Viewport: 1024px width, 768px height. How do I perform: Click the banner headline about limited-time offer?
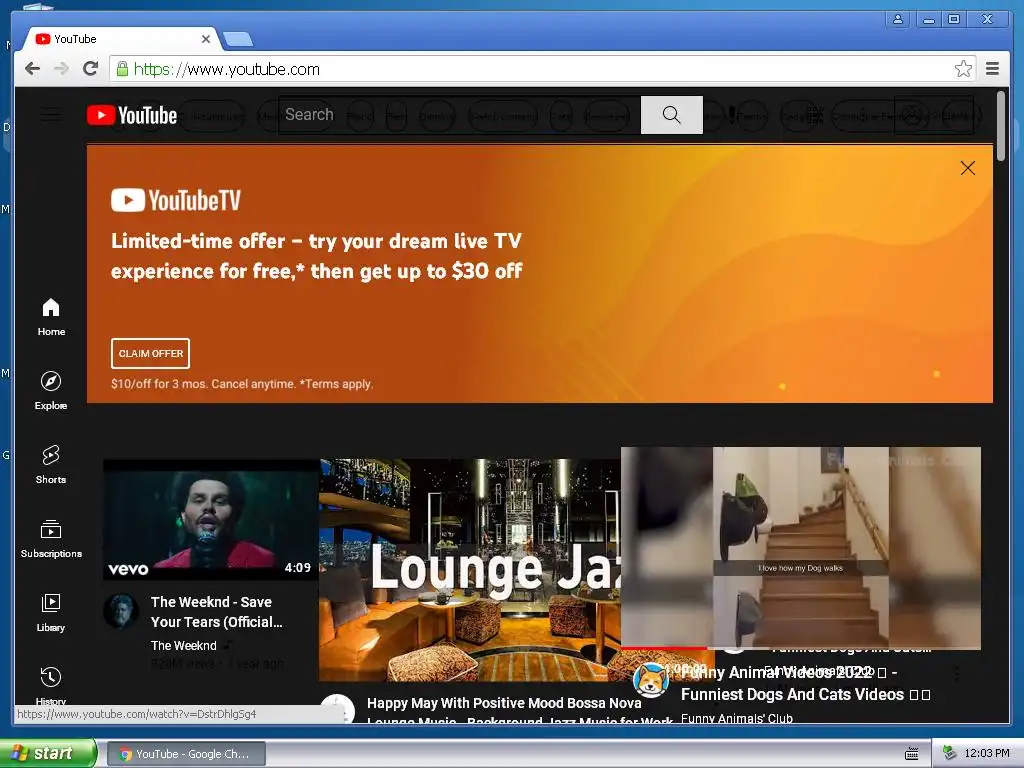316,256
